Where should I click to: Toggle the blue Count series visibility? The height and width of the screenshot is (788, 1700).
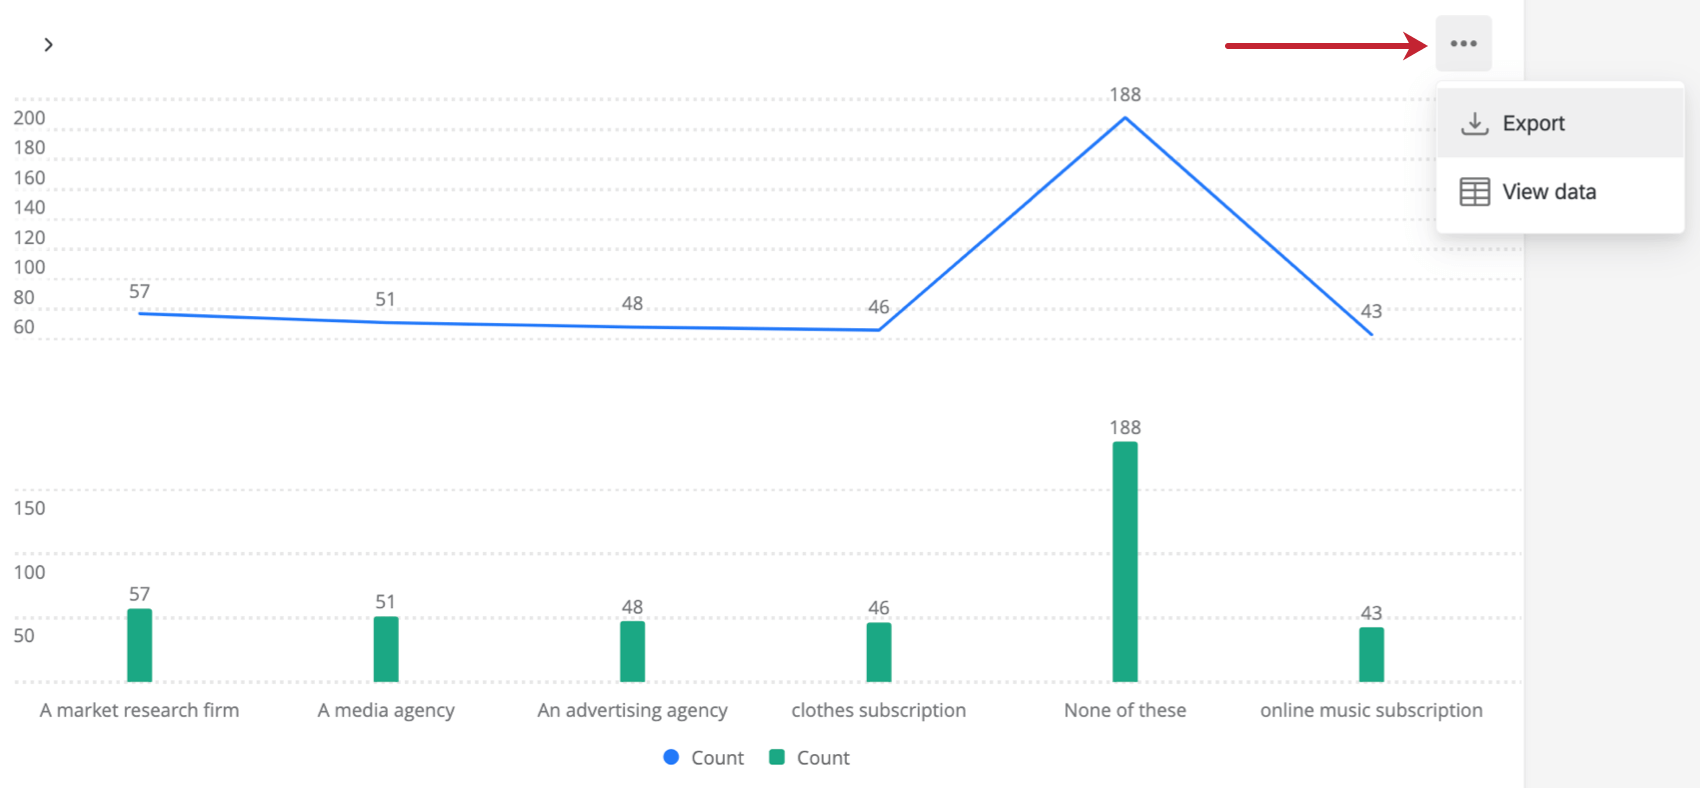coord(703,757)
